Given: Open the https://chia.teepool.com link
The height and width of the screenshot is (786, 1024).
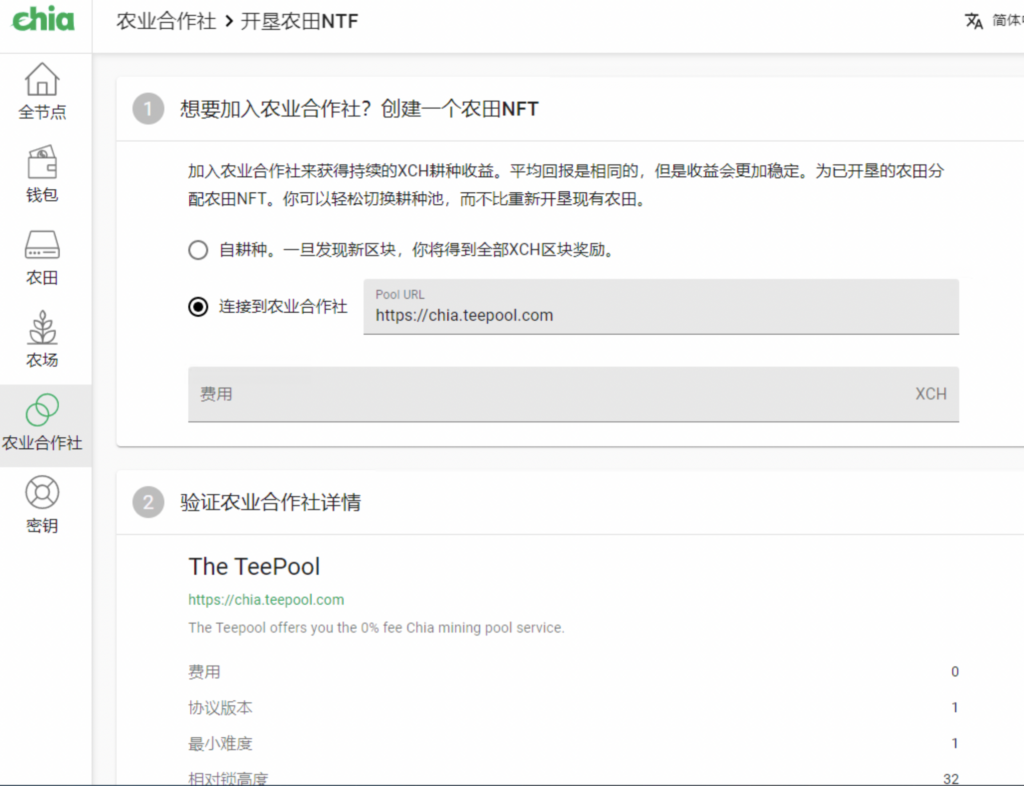Looking at the screenshot, I should coord(266,599).
